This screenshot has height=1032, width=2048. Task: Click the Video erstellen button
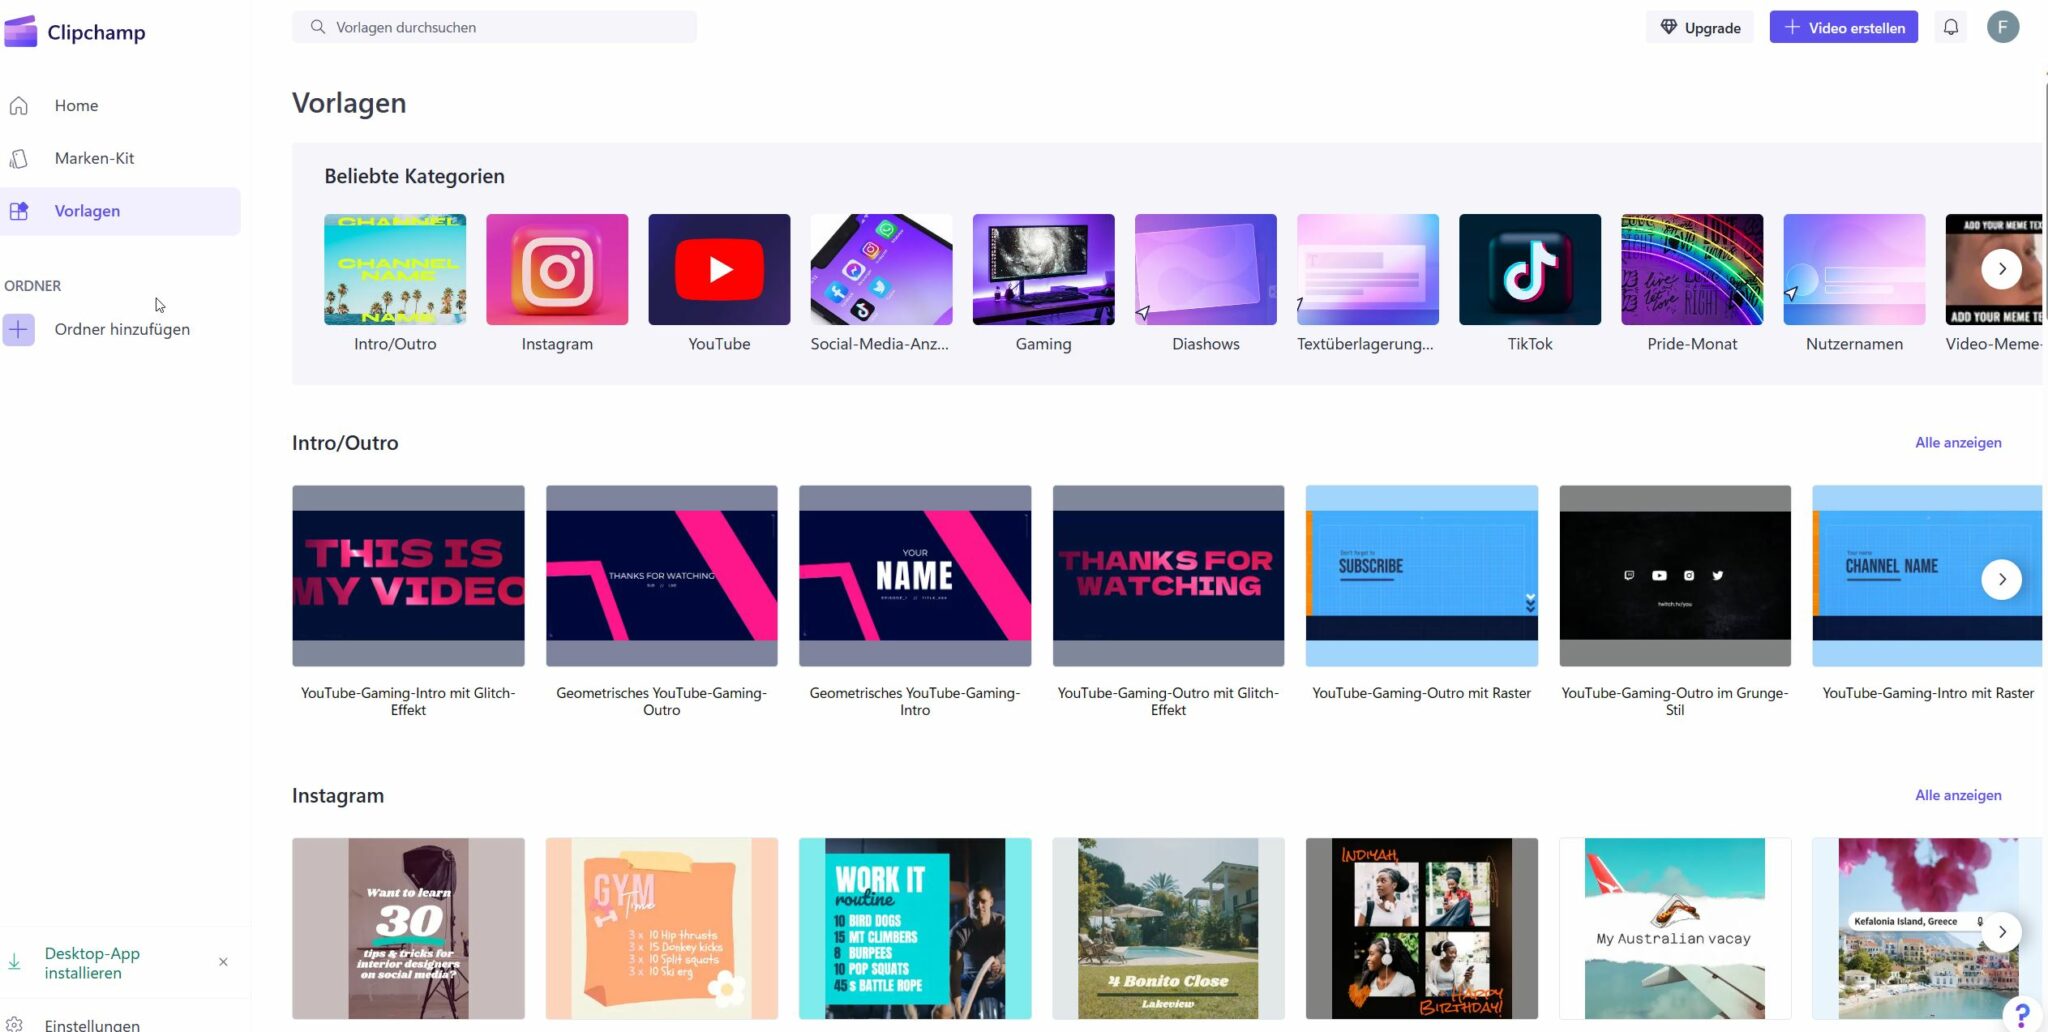pos(1843,27)
